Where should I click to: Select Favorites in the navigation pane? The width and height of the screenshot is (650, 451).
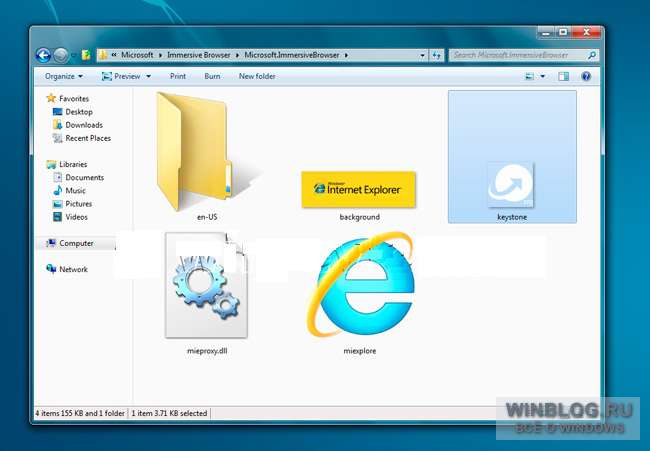point(74,99)
